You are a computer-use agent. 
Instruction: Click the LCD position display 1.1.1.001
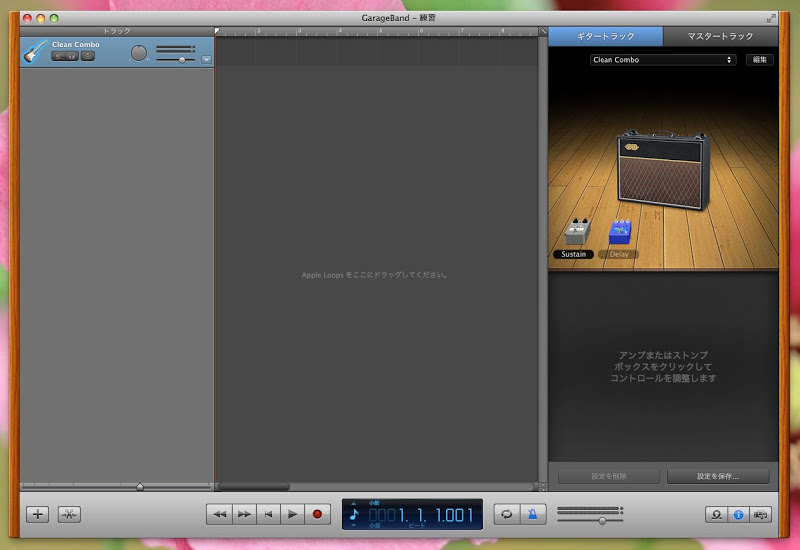420,515
